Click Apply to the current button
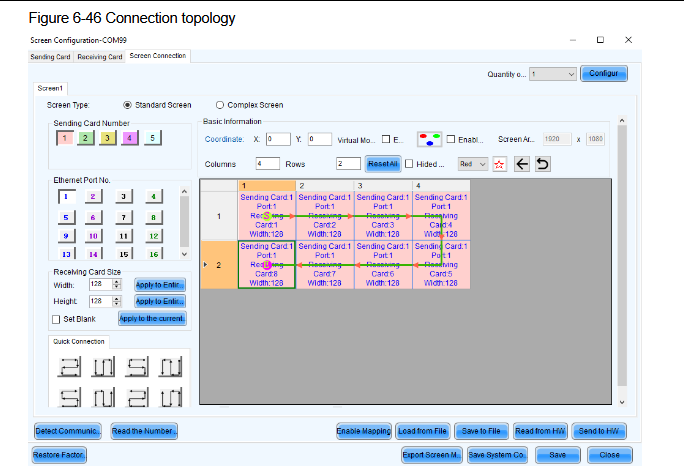684x474 pixels. (x=152, y=319)
